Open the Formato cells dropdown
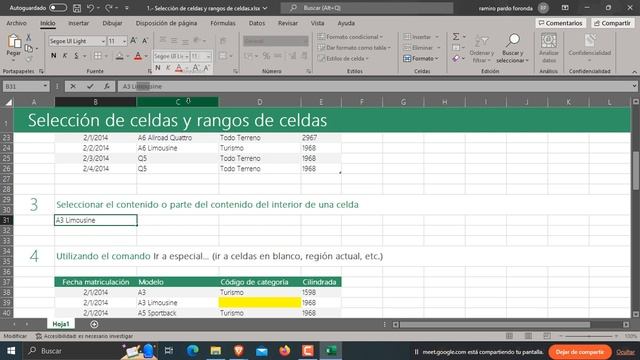 (x=421, y=58)
